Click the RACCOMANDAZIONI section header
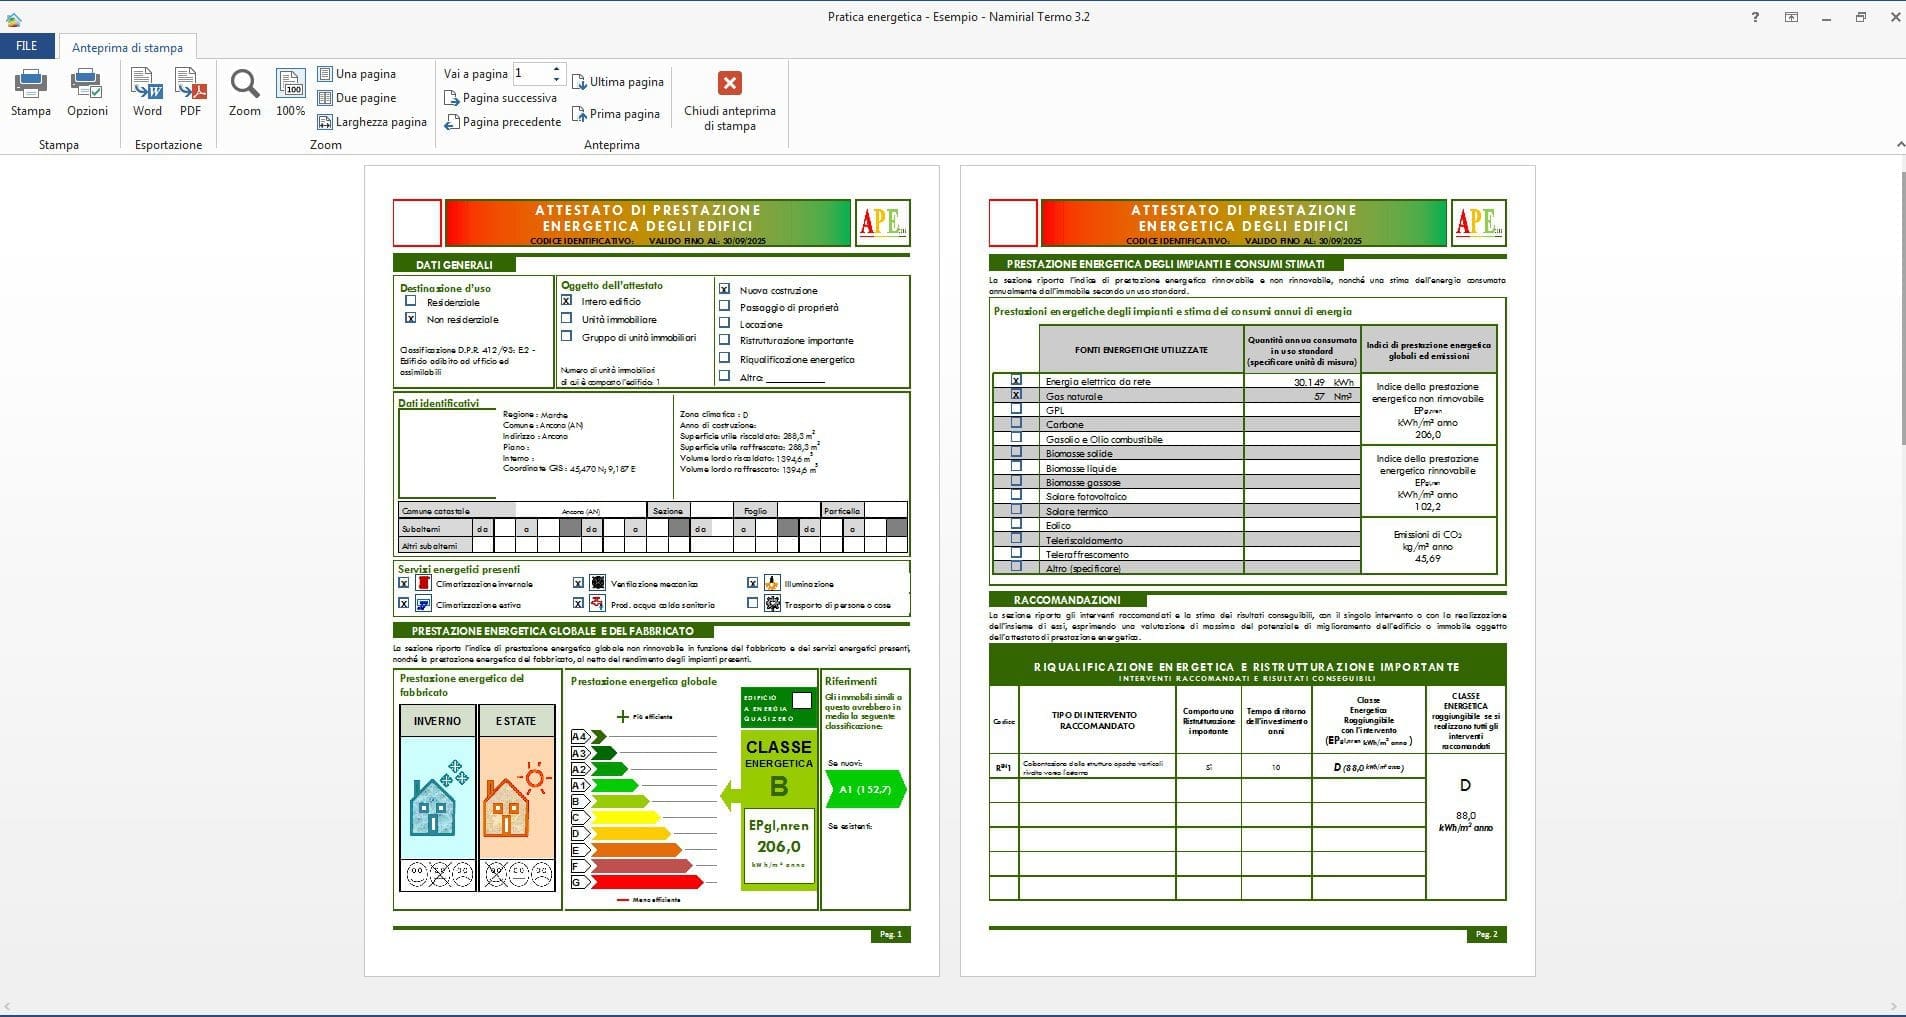The height and width of the screenshot is (1017, 1906). pos(1067,600)
